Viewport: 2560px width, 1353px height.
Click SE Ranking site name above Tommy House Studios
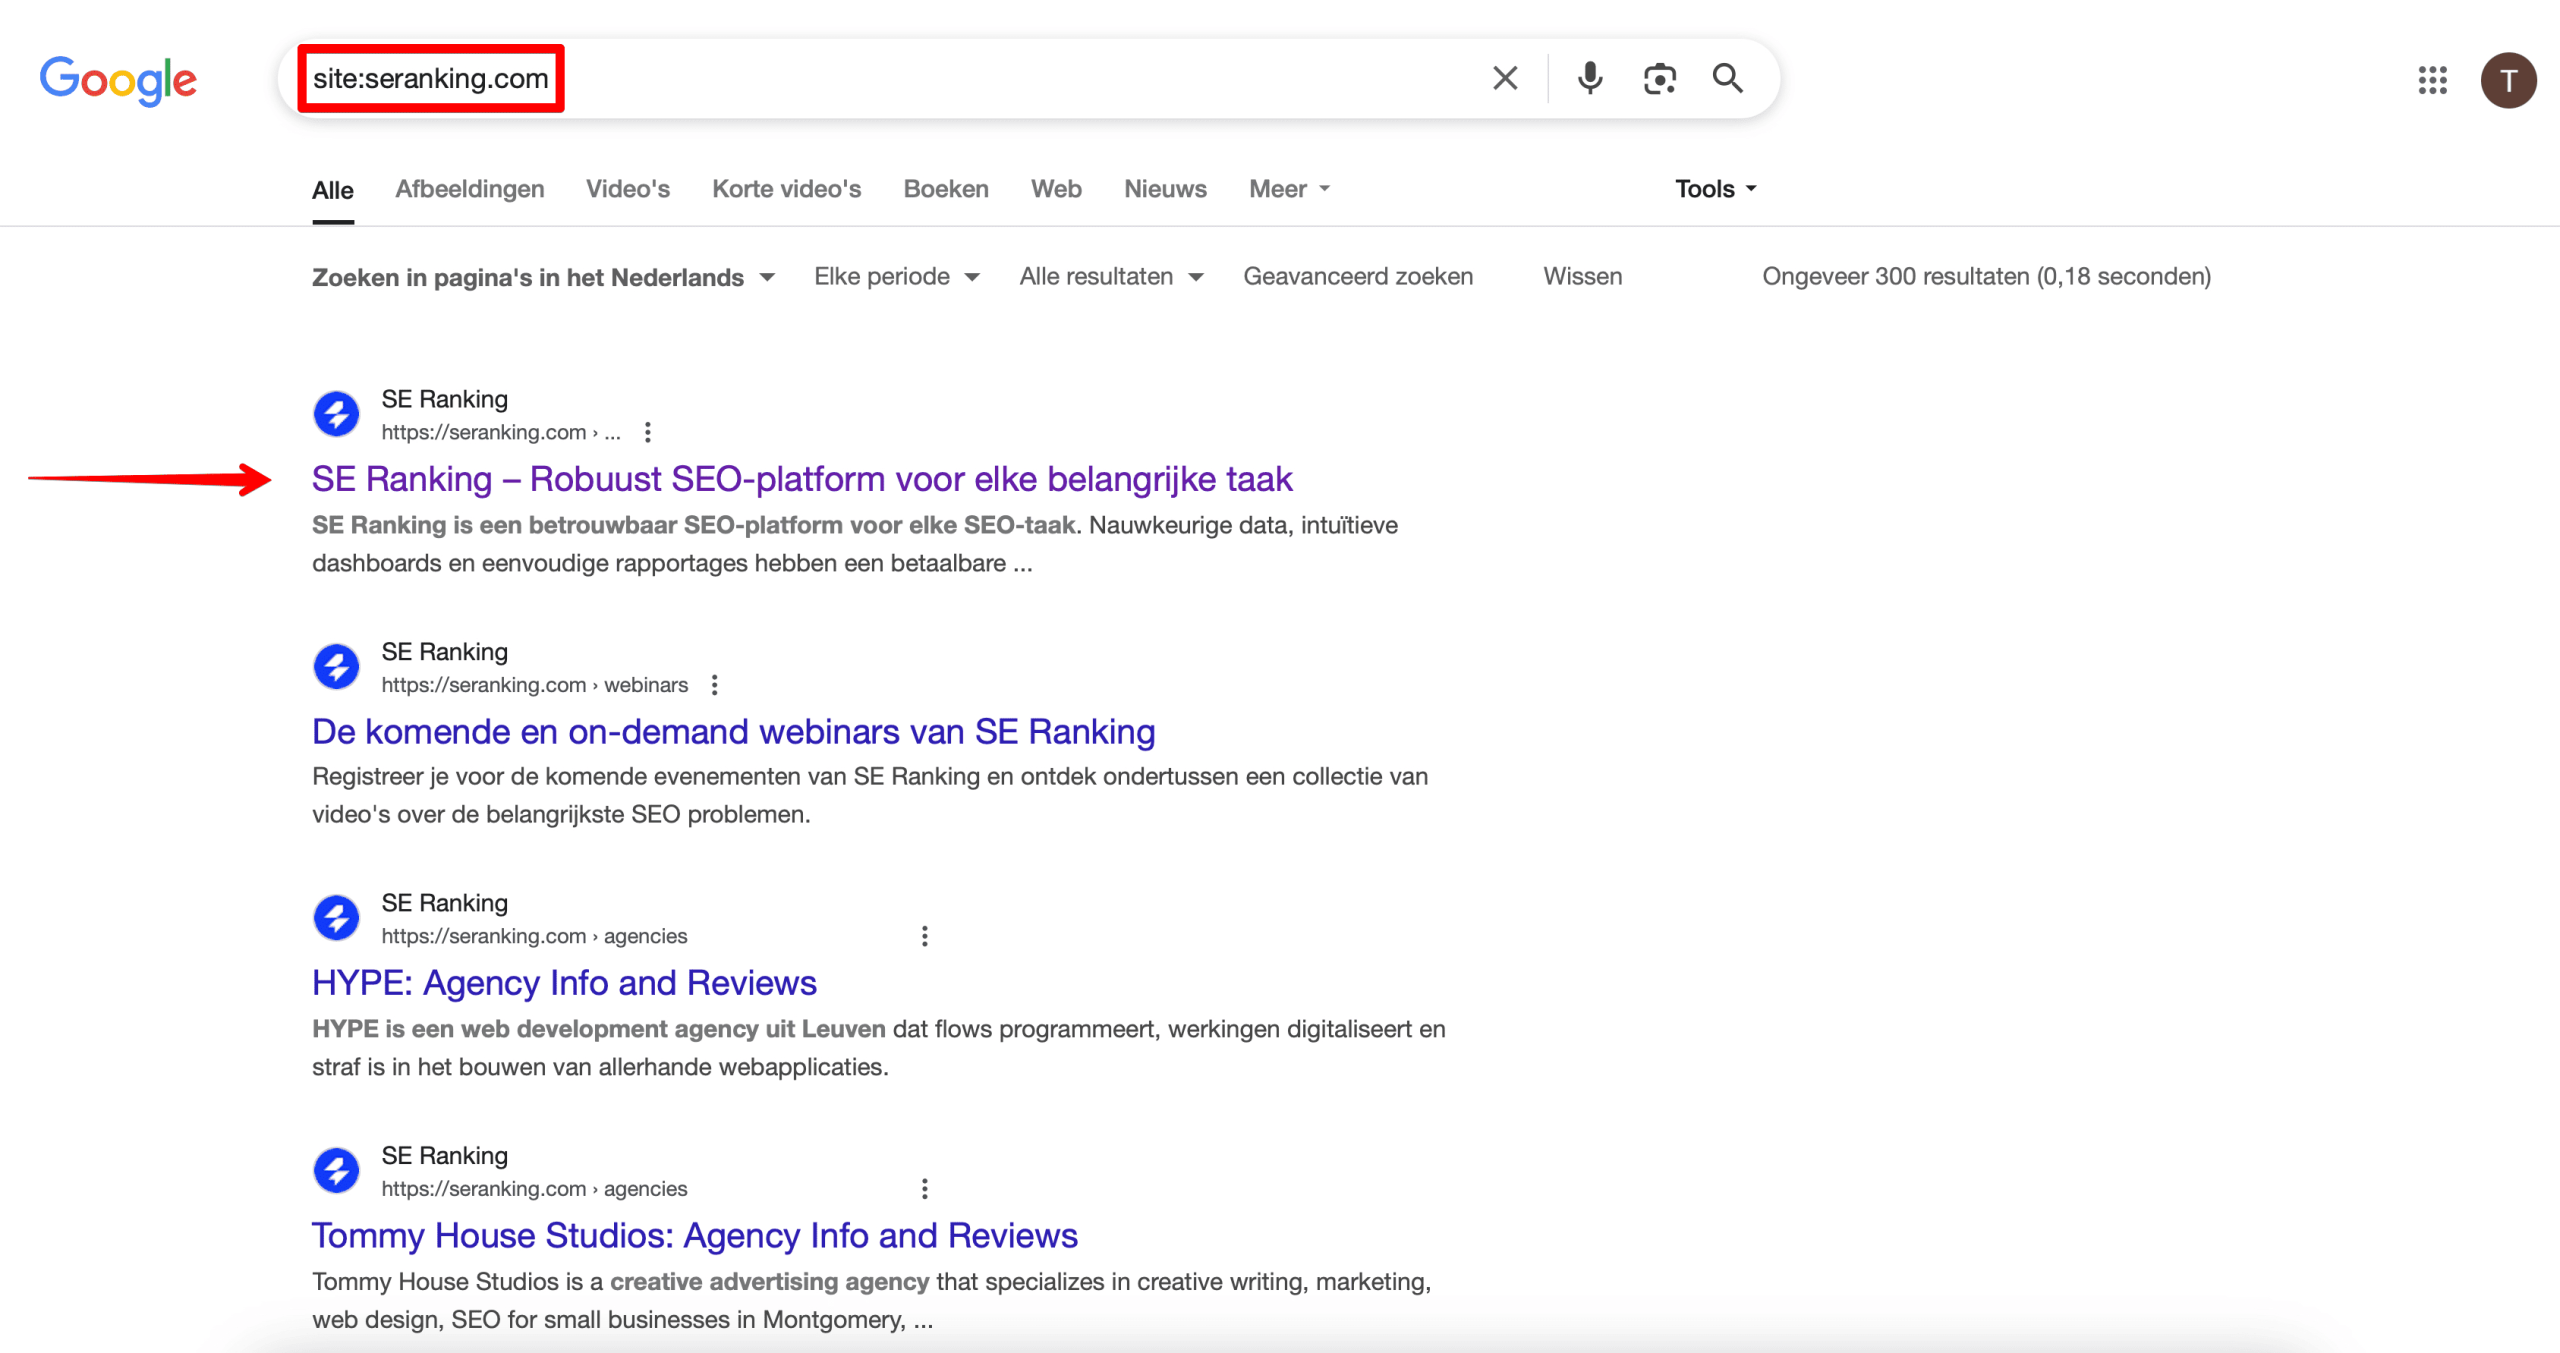point(444,1156)
